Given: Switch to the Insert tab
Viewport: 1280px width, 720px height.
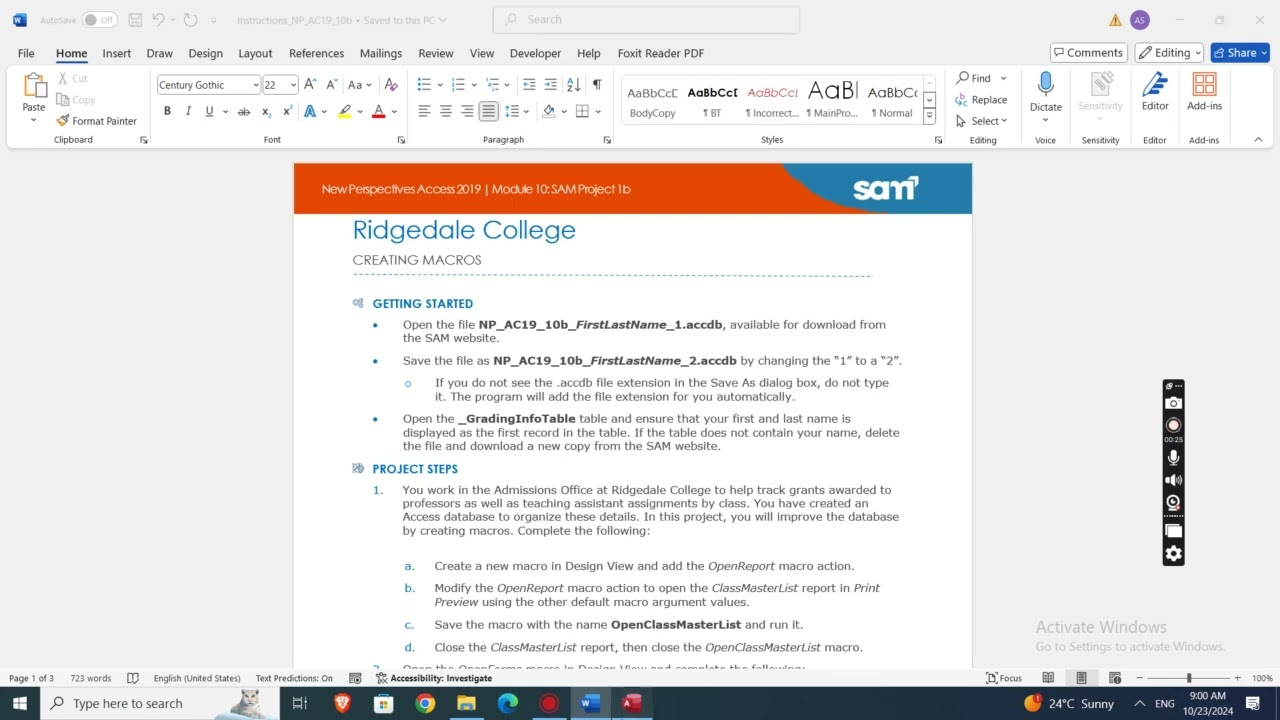Looking at the screenshot, I should coord(117,53).
